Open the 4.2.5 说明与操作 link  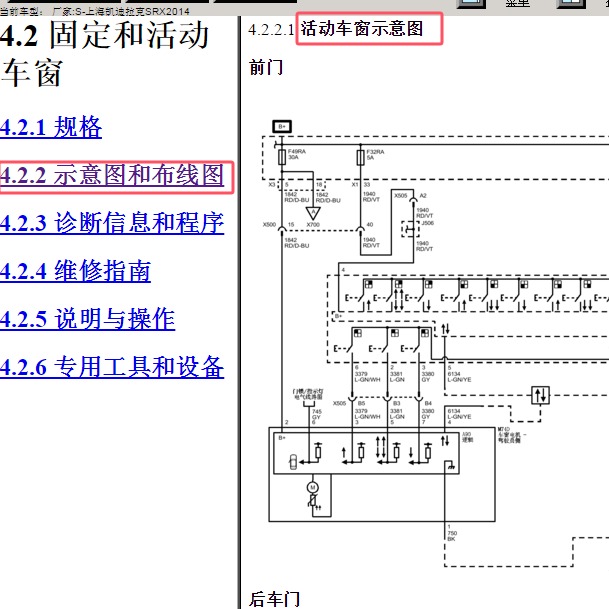point(87,319)
